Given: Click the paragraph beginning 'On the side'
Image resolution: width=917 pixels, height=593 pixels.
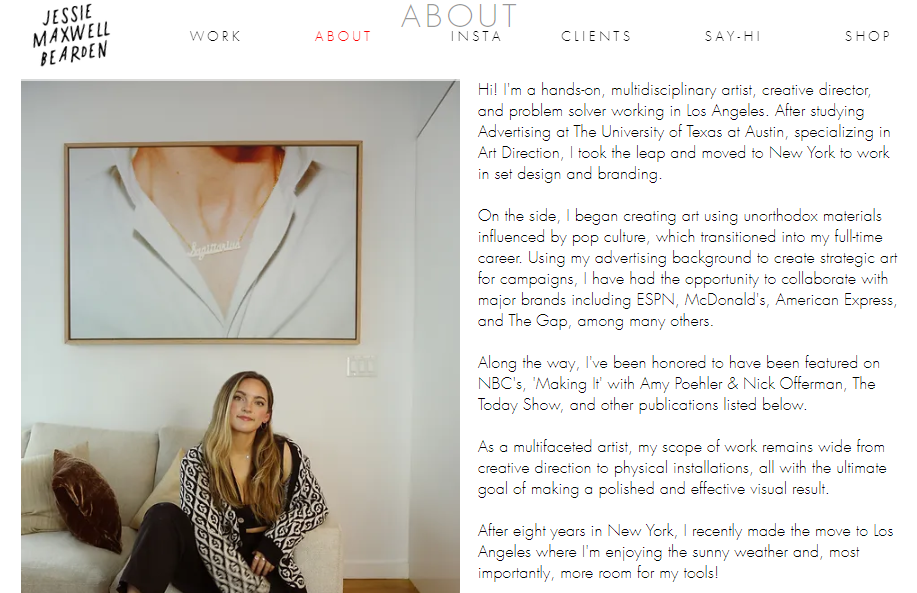Looking at the screenshot, I should click(687, 268).
